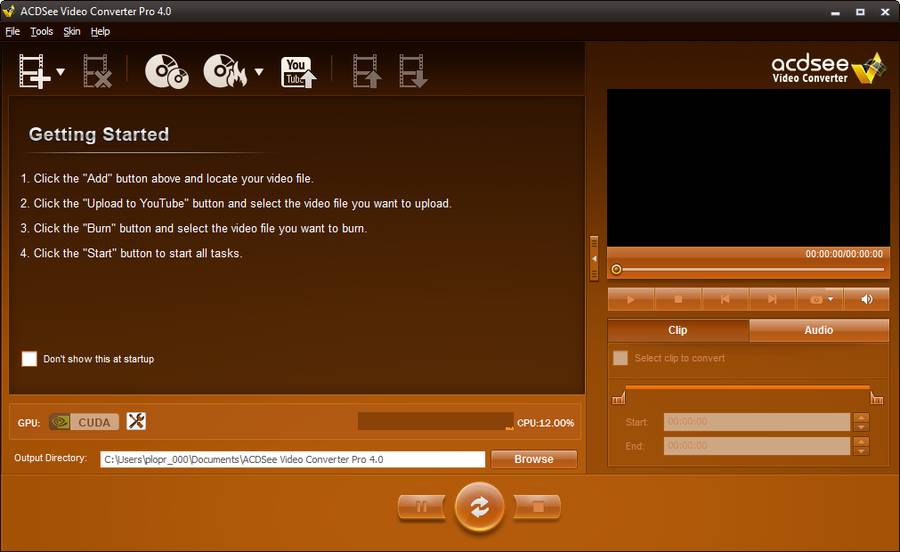Open the snapshot dropdown arrow

click(x=831, y=299)
